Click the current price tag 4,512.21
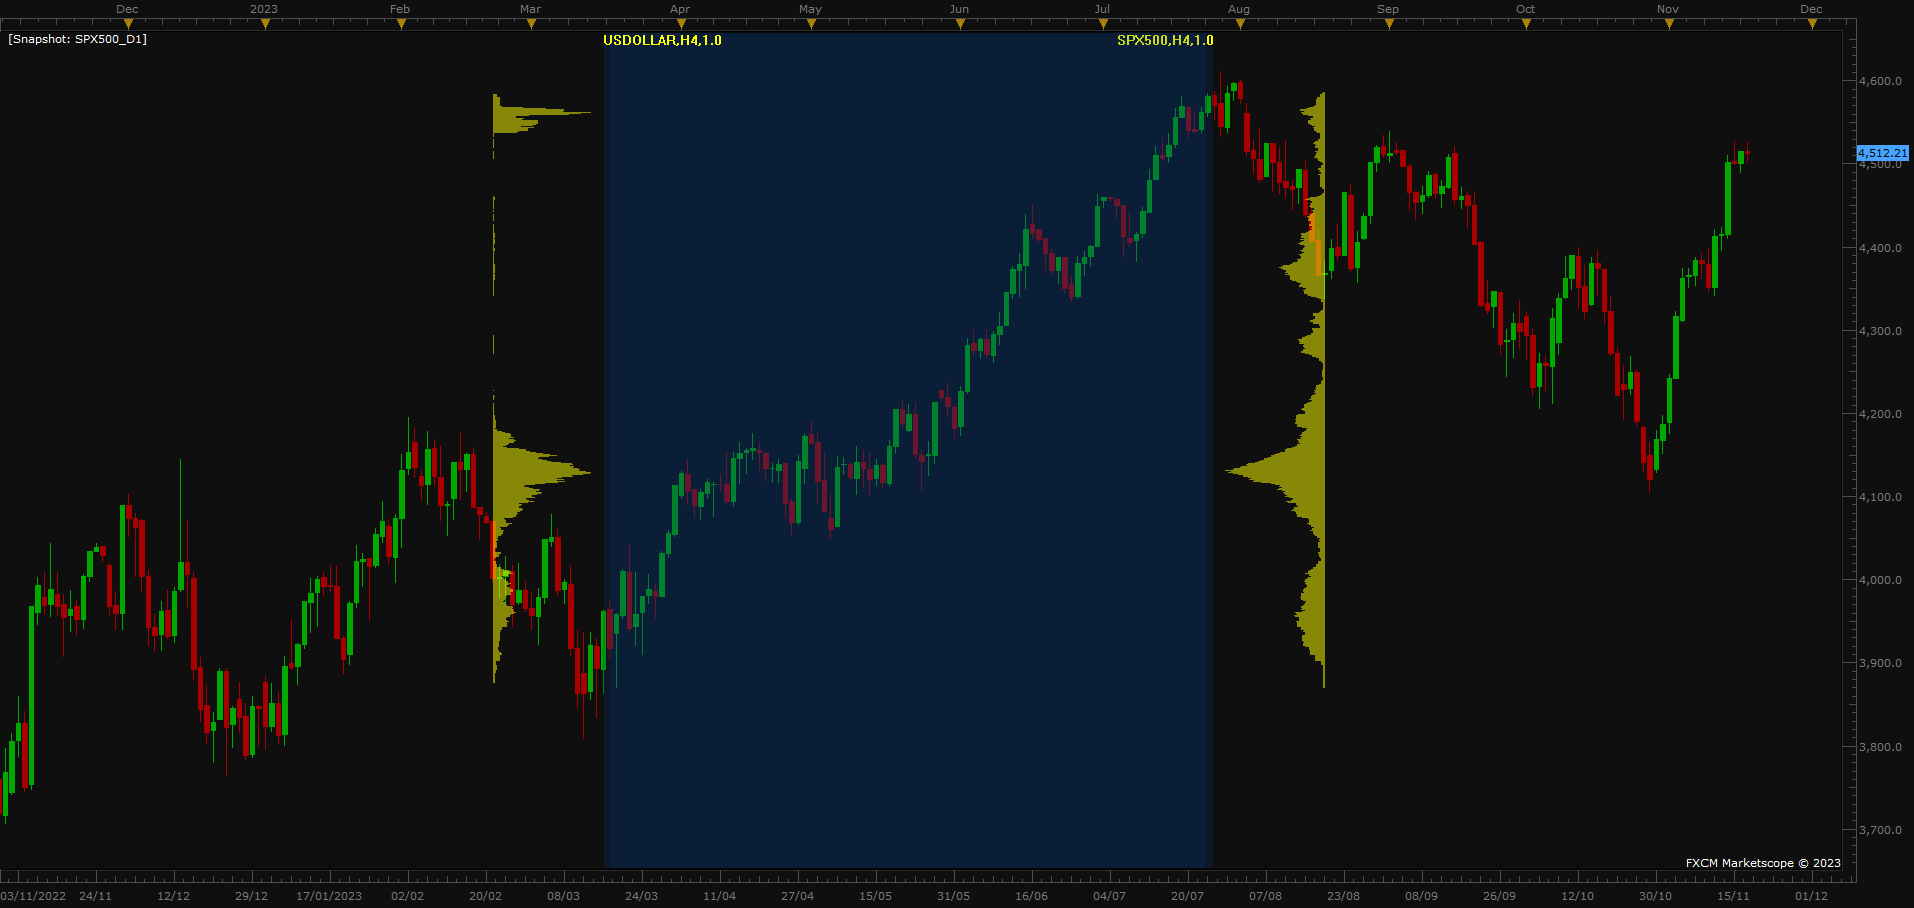This screenshot has height=908, width=1914. click(x=1882, y=153)
